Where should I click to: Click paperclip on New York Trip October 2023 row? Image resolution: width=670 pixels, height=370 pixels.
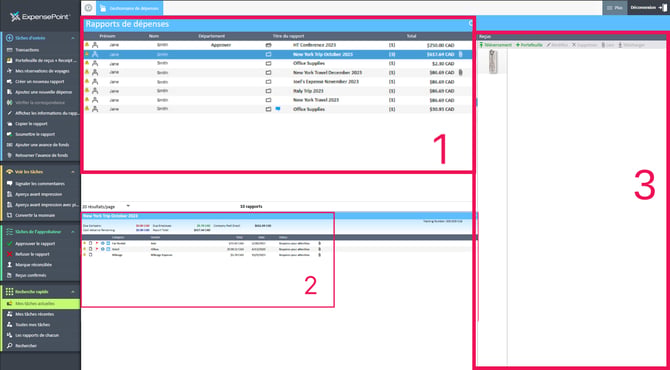(461, 54)
